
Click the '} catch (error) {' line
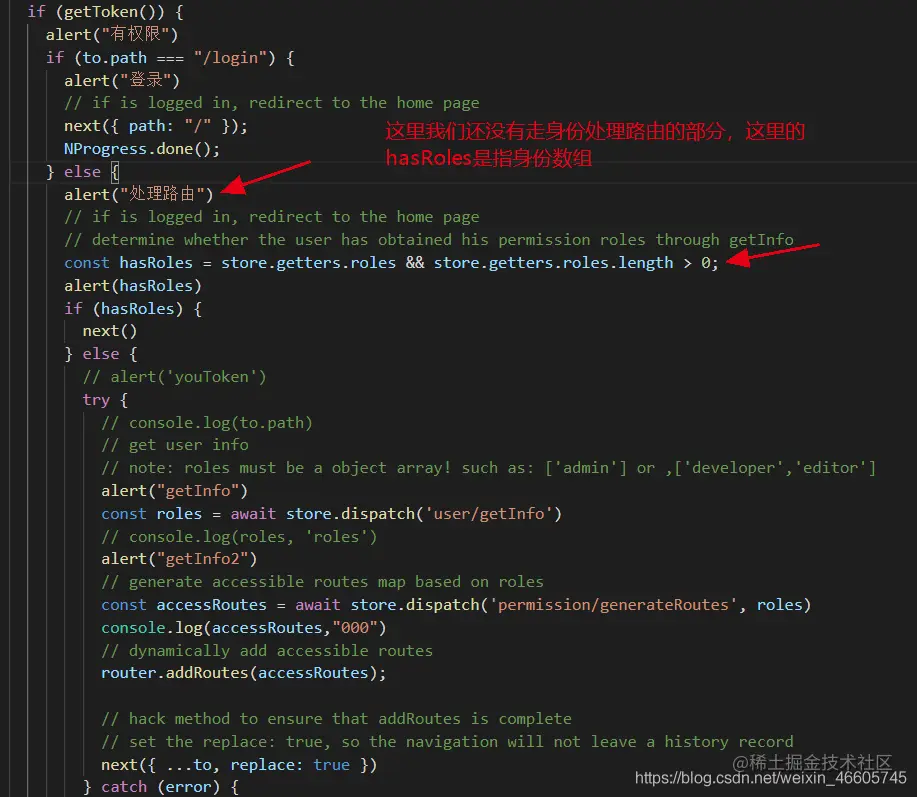[x=161, y=787]
